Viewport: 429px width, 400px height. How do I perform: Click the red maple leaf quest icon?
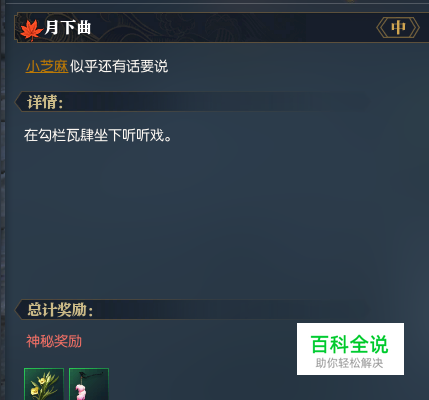31,30
